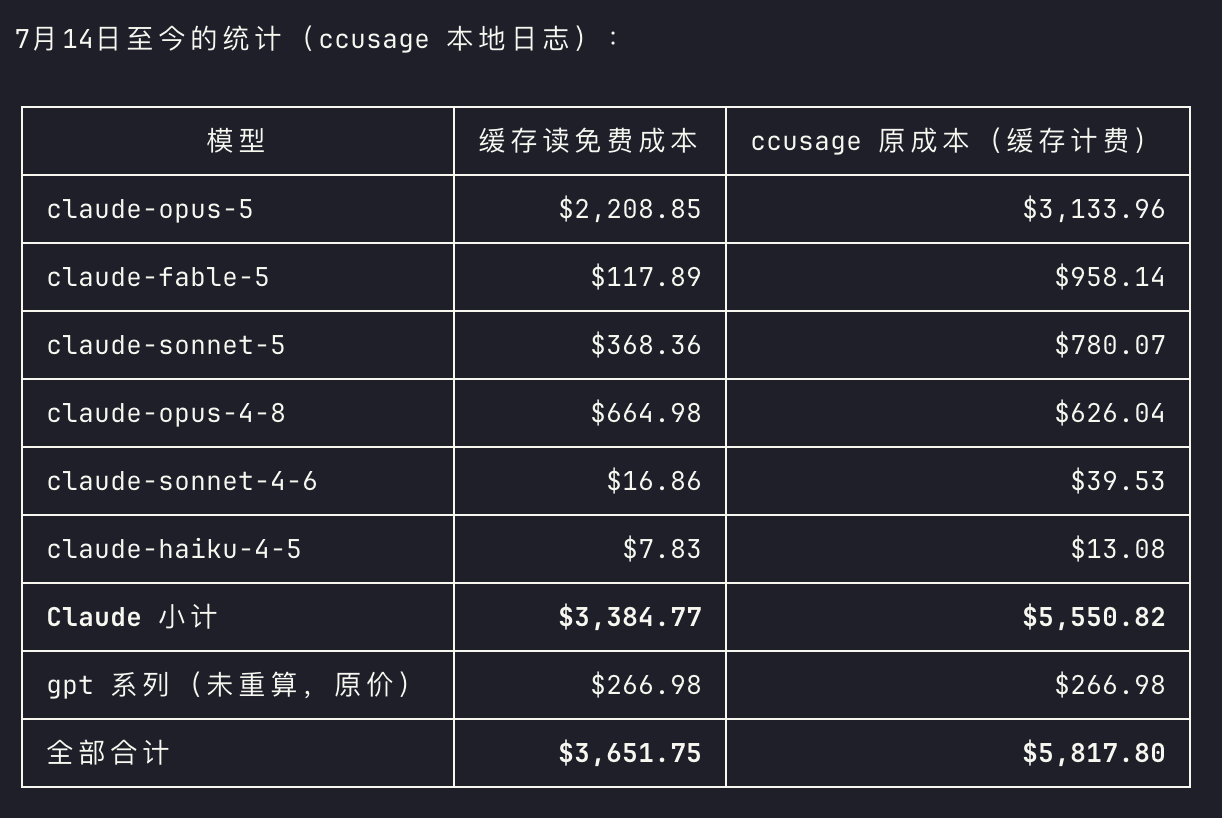Click the 7月14日至今的统计 heading text
This screenshot has width=1222, height=818.
[x=151, y=39]
